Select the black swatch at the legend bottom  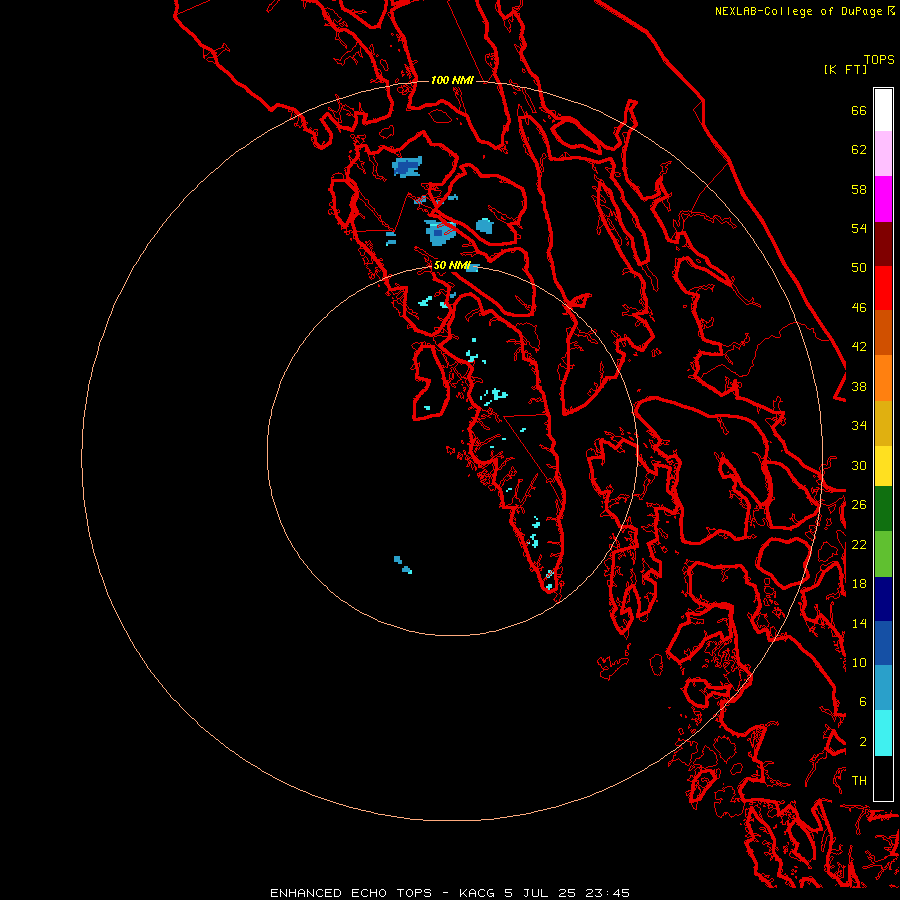pyautogui.click(x=883, y=778)
